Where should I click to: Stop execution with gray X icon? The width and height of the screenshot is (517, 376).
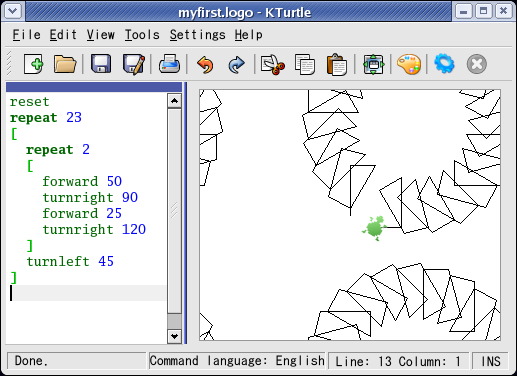coord(477,64)
